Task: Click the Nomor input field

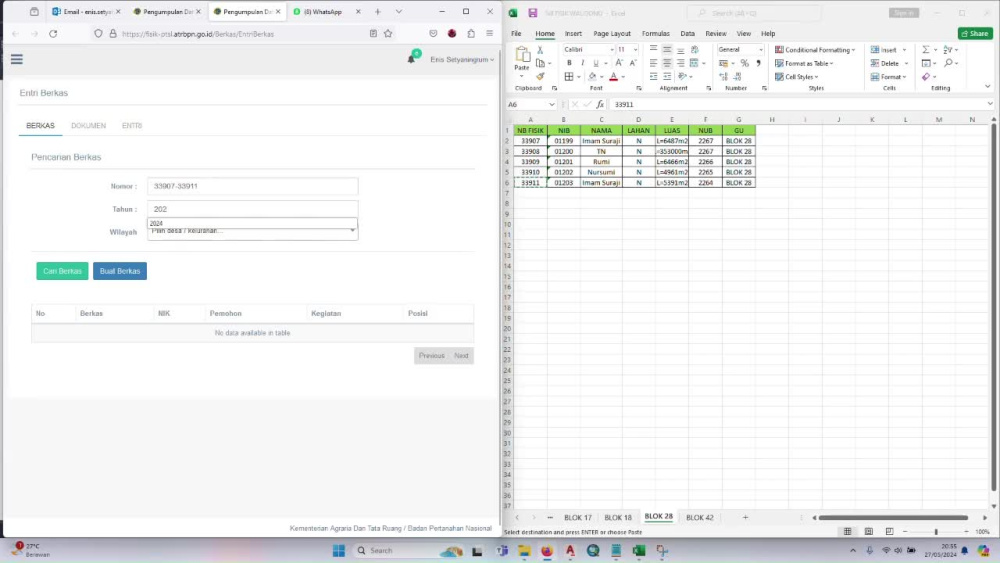Action: tap(253, 186)
